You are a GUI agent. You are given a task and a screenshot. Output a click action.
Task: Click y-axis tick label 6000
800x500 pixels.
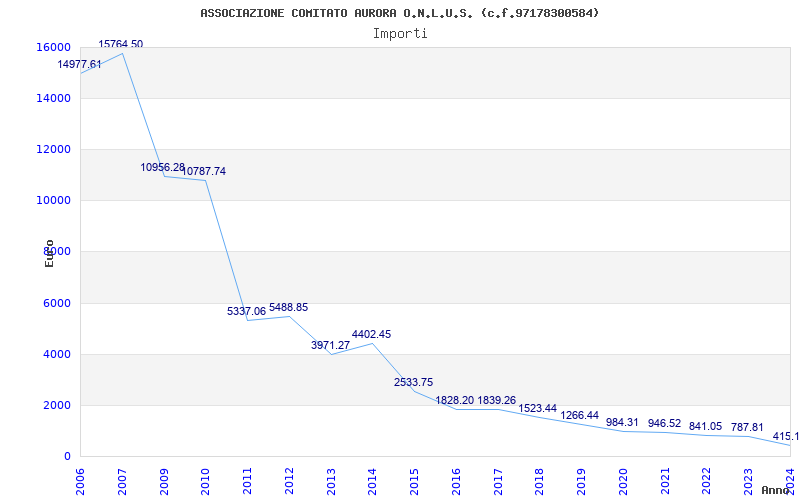click(57, 303)
